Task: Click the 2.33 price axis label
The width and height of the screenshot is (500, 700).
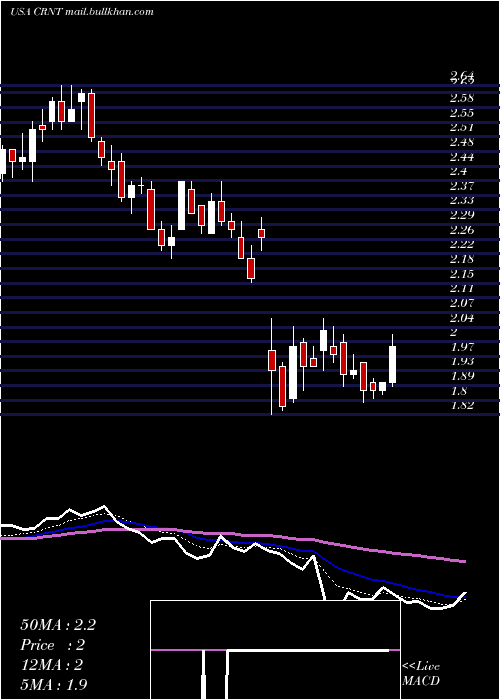Action: [462, 200]
